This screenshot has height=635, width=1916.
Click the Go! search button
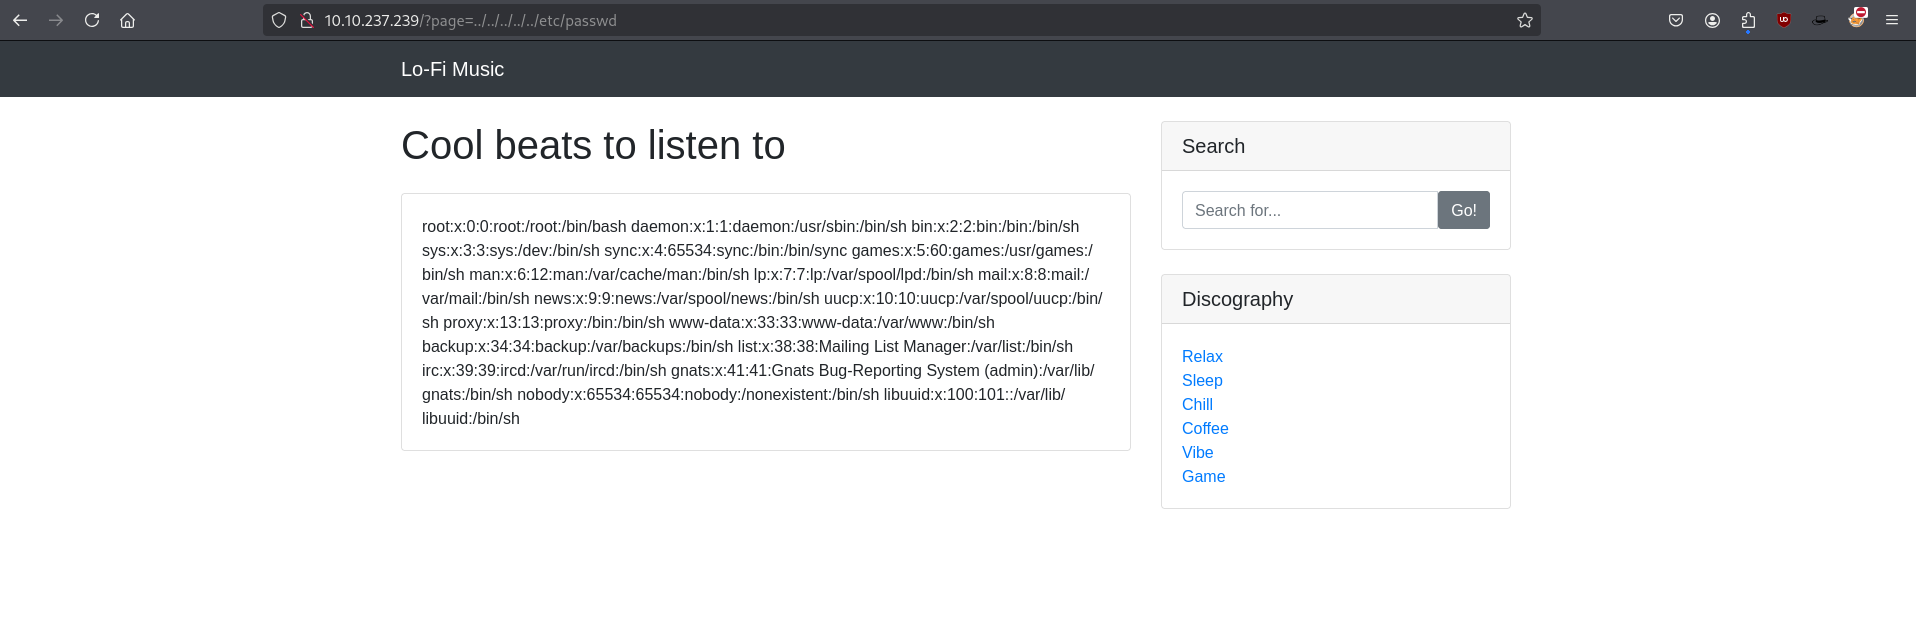click(1463, 210)
